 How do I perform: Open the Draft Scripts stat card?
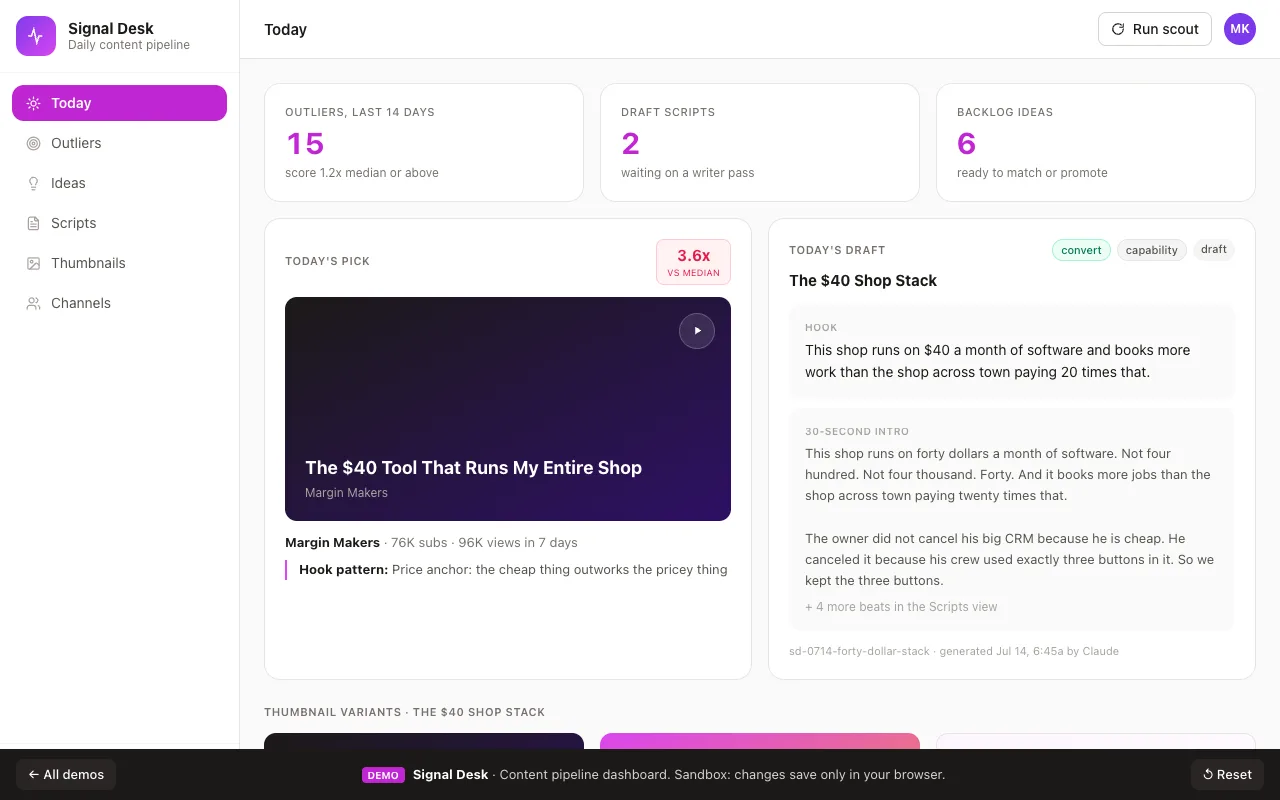click(x=760, y=142)
